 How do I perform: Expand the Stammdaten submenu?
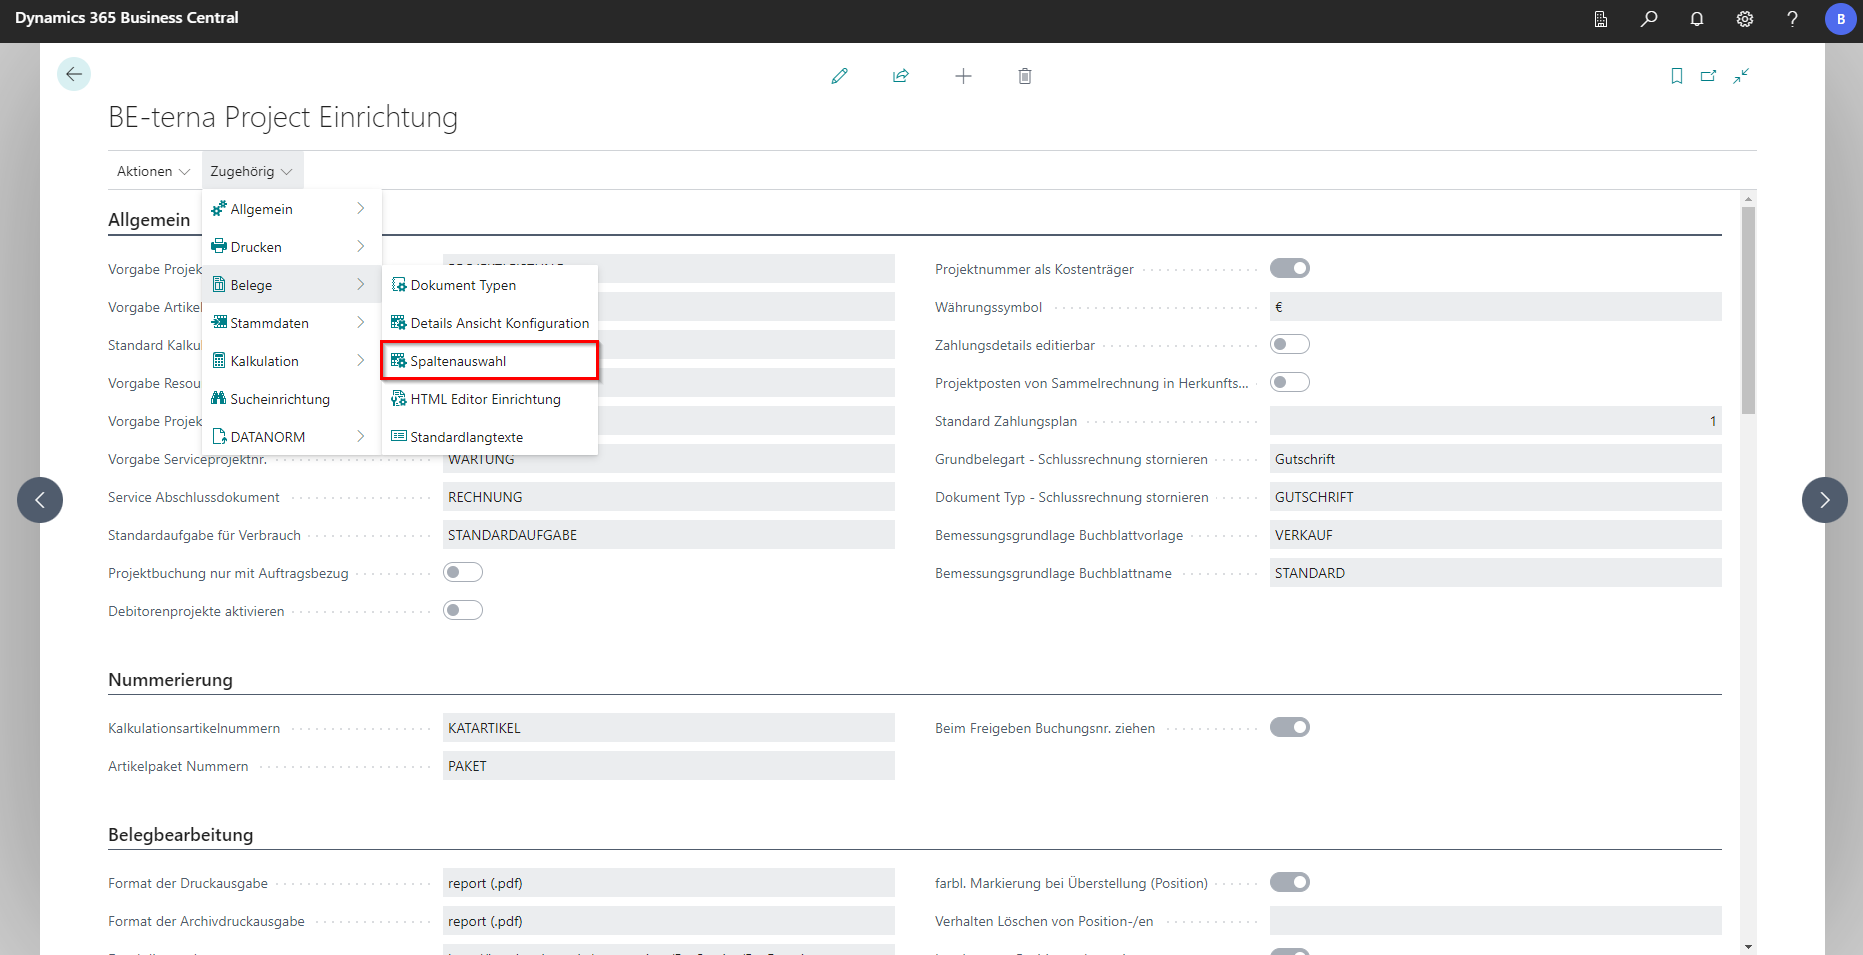click(x=290, y=323)
